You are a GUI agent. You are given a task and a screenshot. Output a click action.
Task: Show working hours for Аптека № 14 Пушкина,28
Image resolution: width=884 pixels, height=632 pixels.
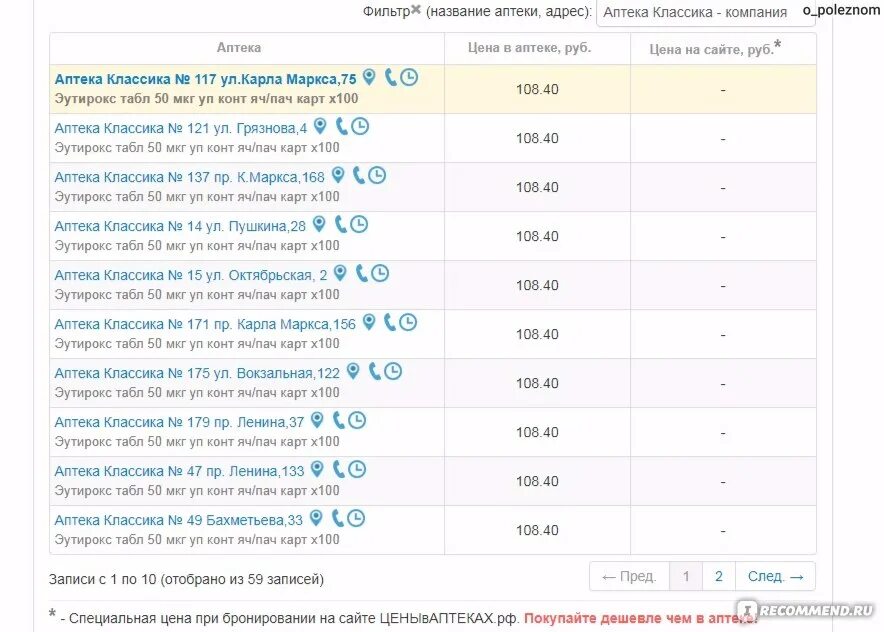[359, 224]
